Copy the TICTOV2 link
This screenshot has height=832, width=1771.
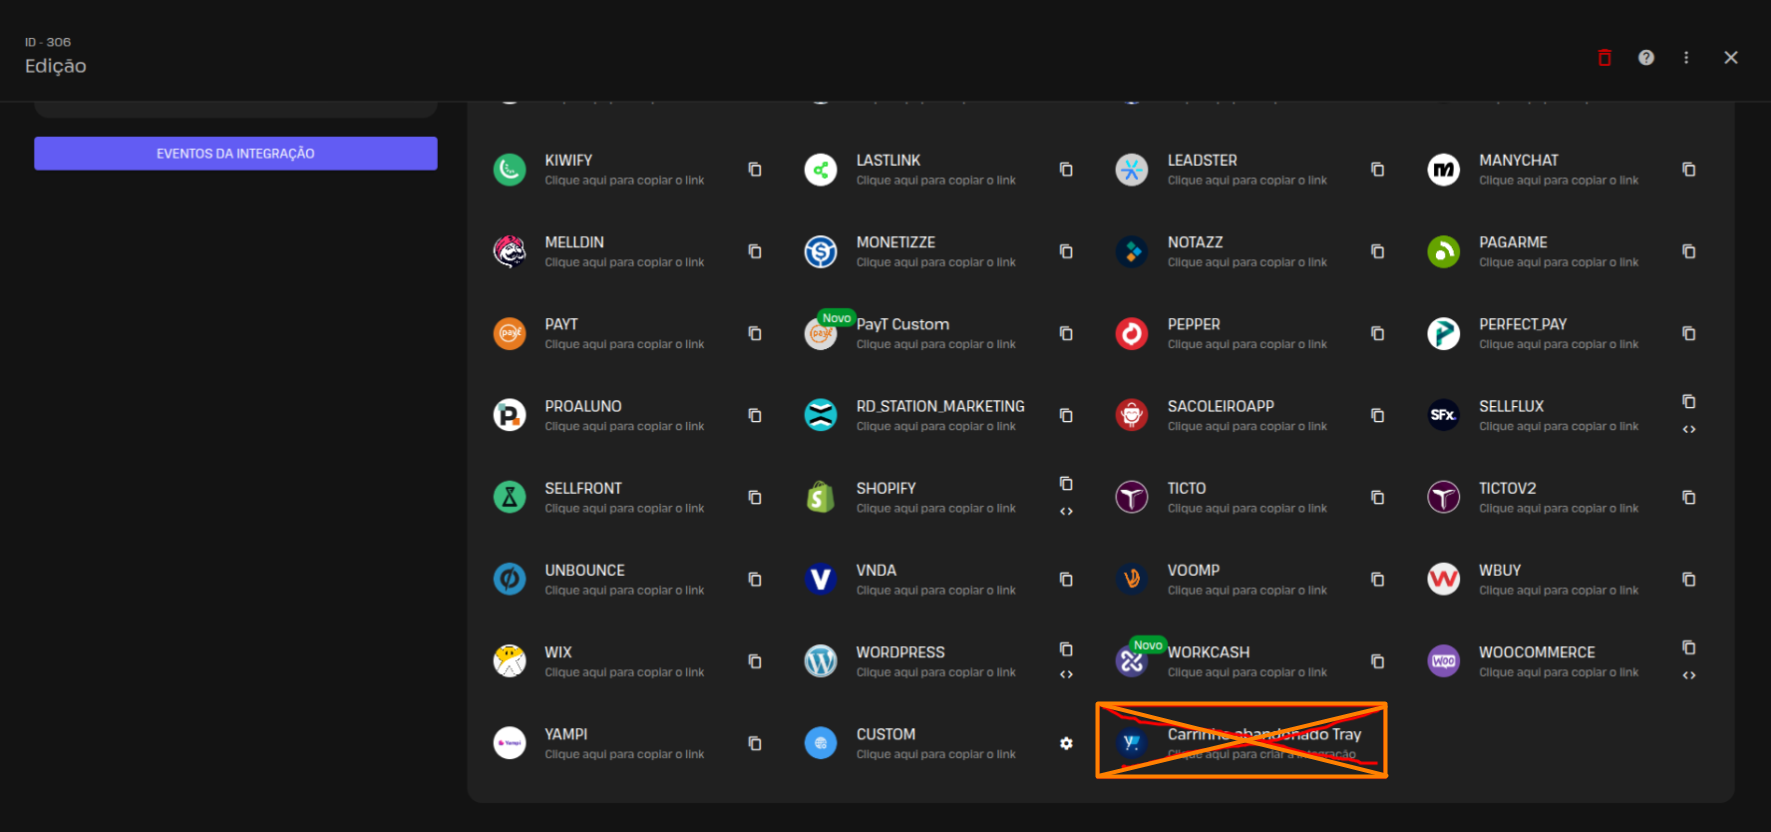1689,498
